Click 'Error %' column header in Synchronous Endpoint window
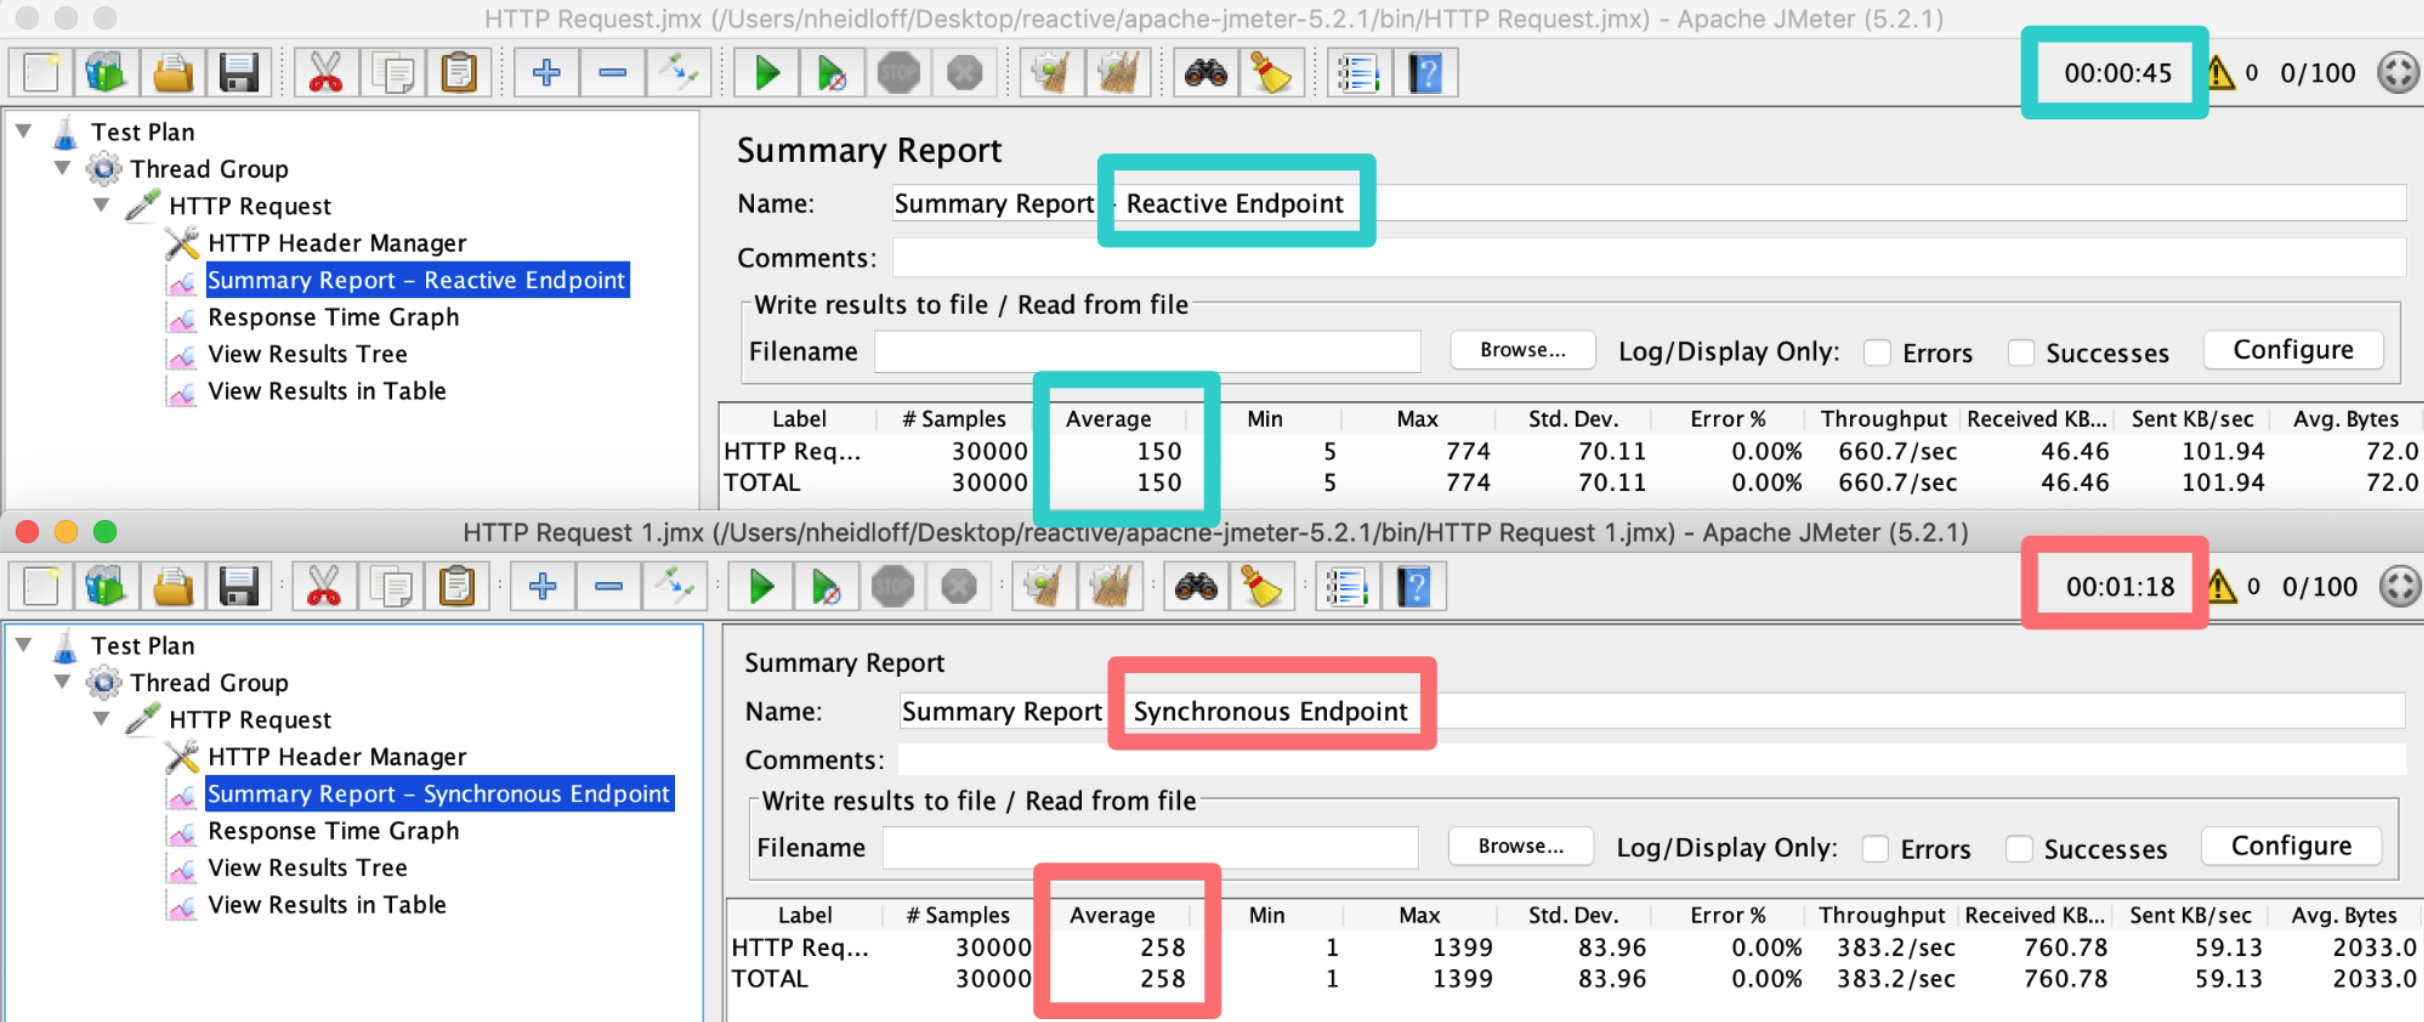Screen dimensions: 2424x1022 [1728, 915]
